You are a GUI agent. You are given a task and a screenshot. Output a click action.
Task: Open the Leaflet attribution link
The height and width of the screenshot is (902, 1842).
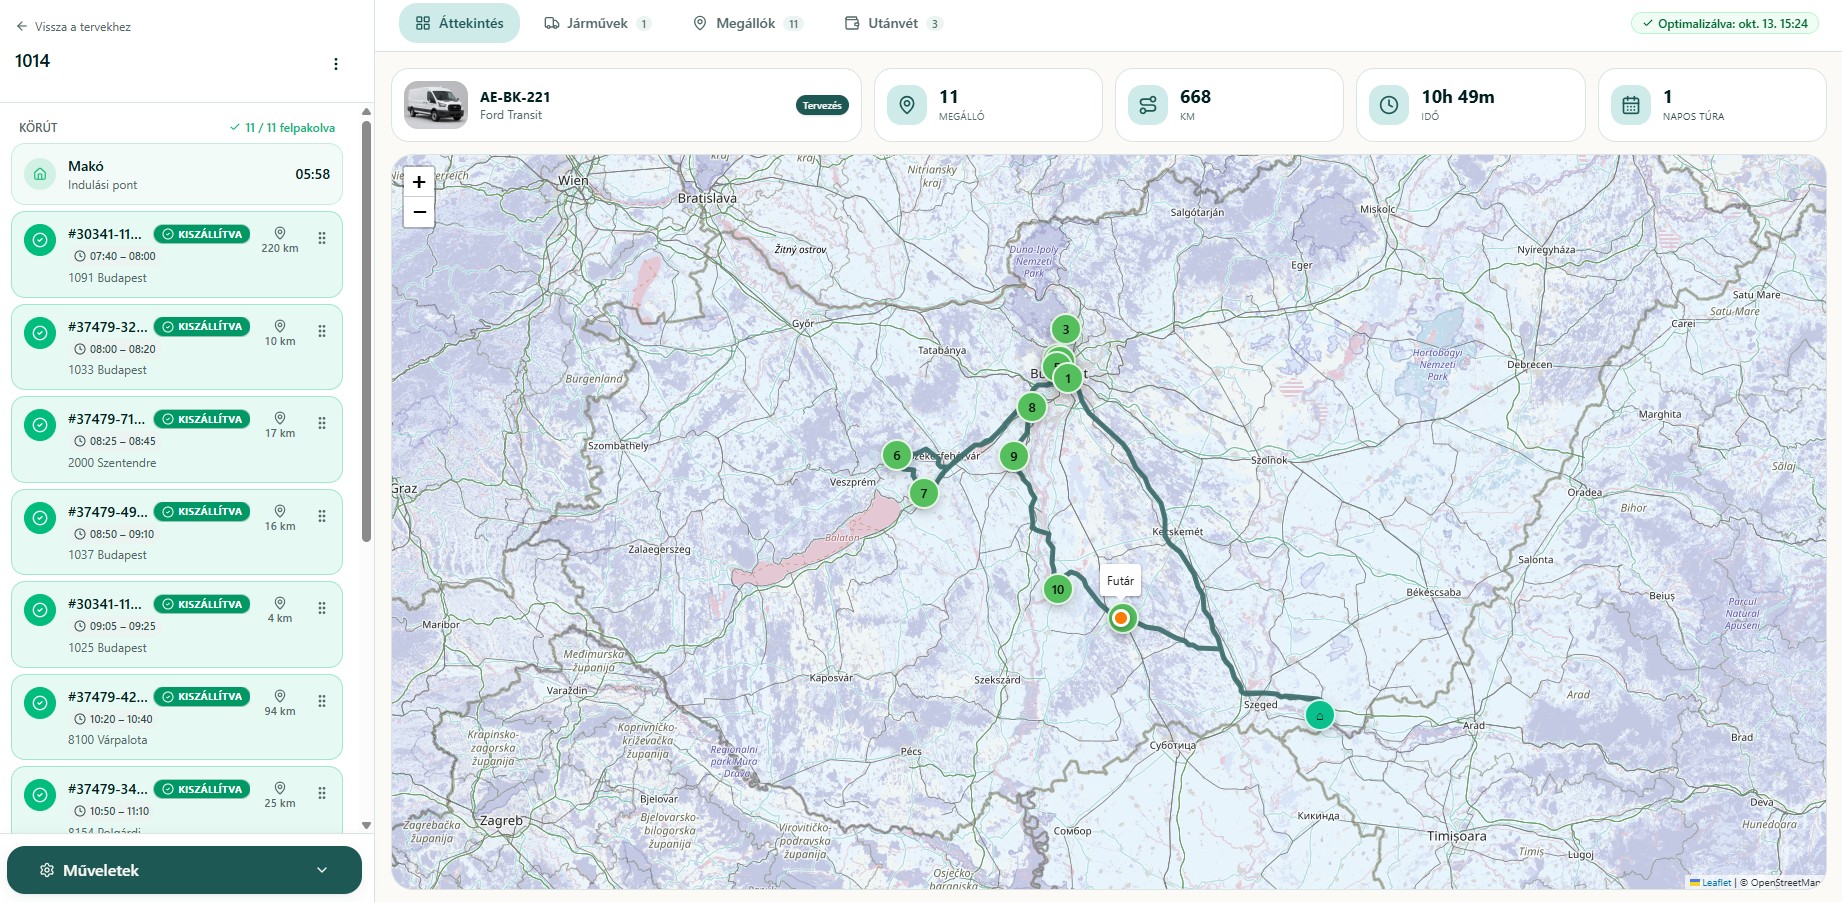coord(1716,882)
